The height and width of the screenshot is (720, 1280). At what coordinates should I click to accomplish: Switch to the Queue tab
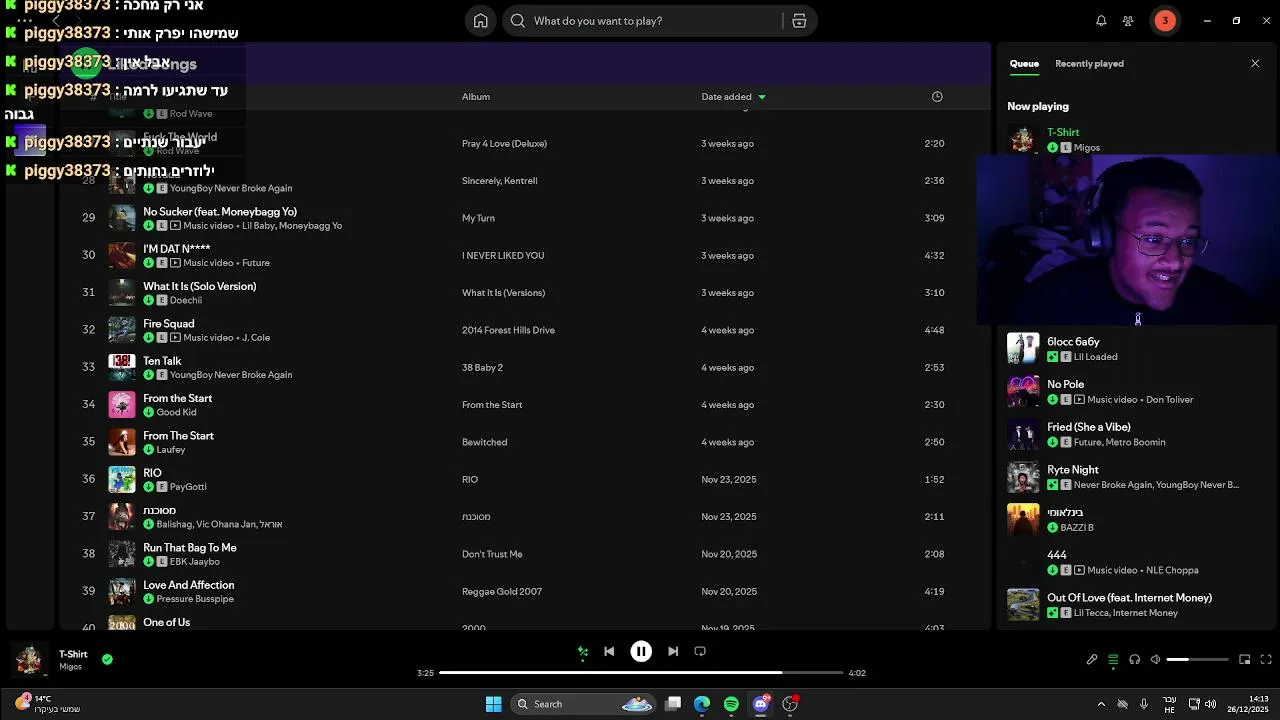click(x=1024, y=64)
